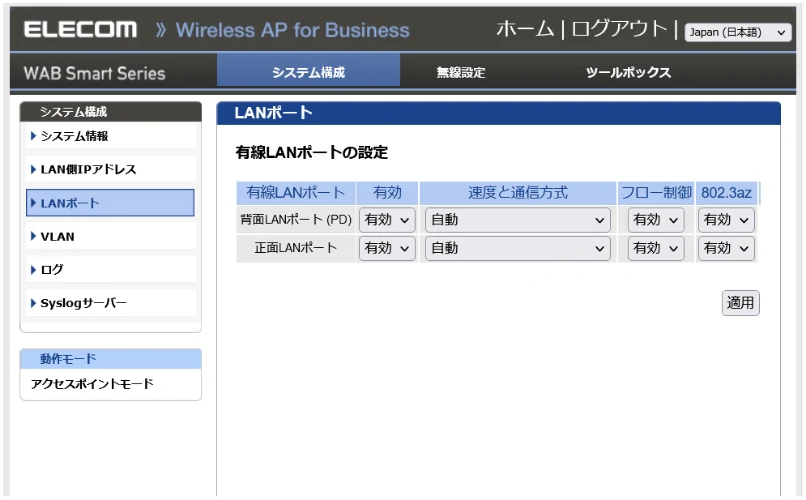Click the ELECOM logo

point(80,30)
